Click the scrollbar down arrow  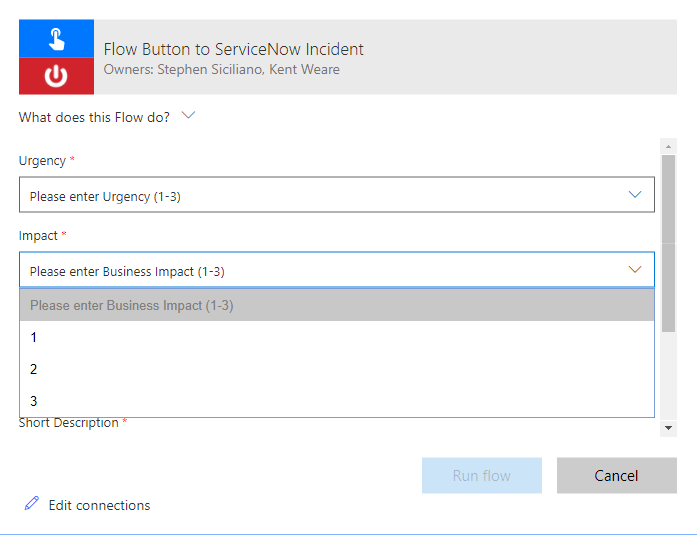click(668, 428)
